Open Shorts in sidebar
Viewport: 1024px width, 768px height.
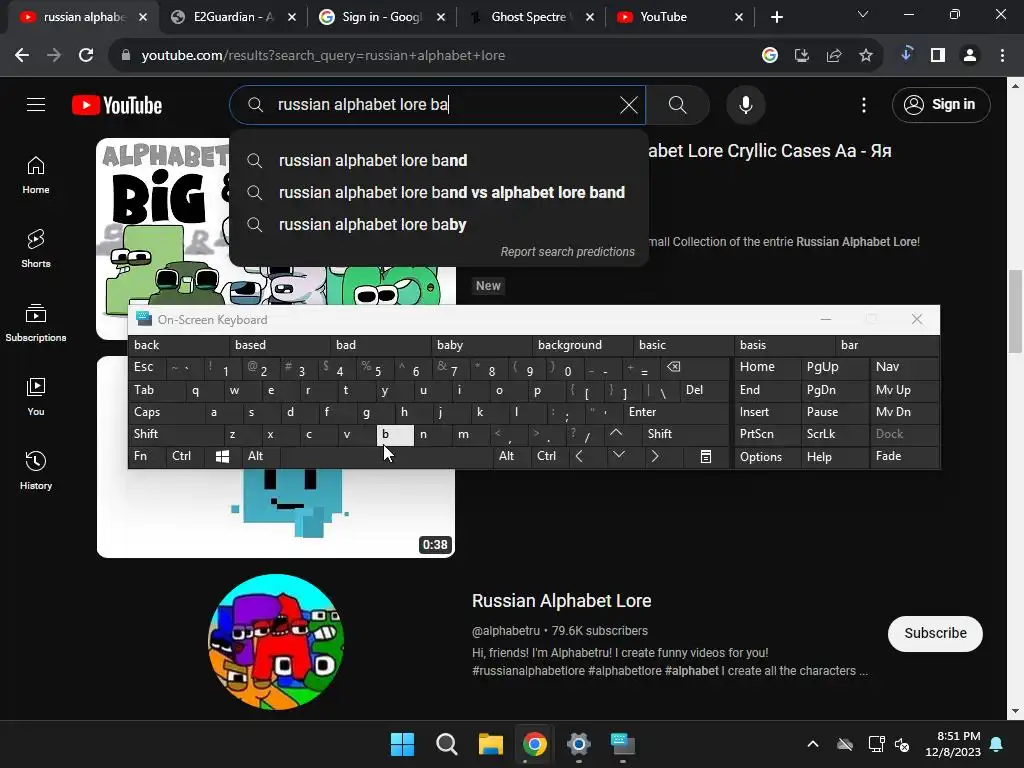36,249
